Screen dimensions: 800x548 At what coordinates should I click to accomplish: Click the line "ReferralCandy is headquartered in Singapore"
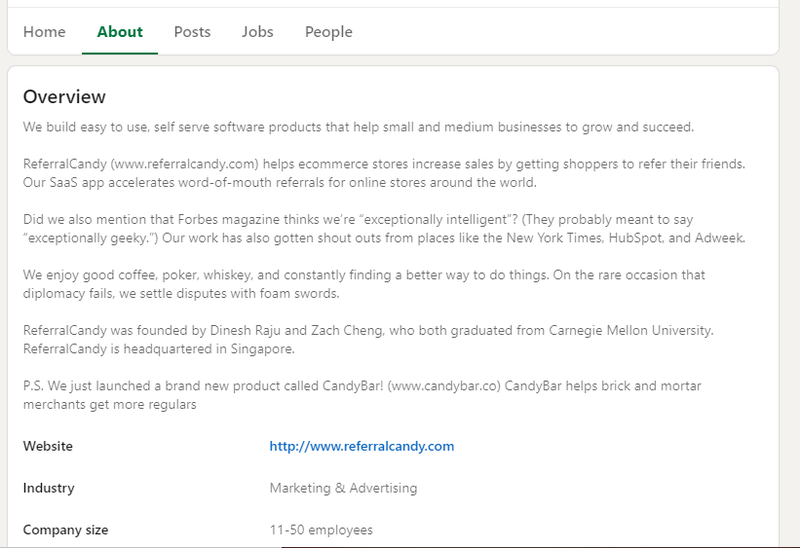[x=159, y=349]
